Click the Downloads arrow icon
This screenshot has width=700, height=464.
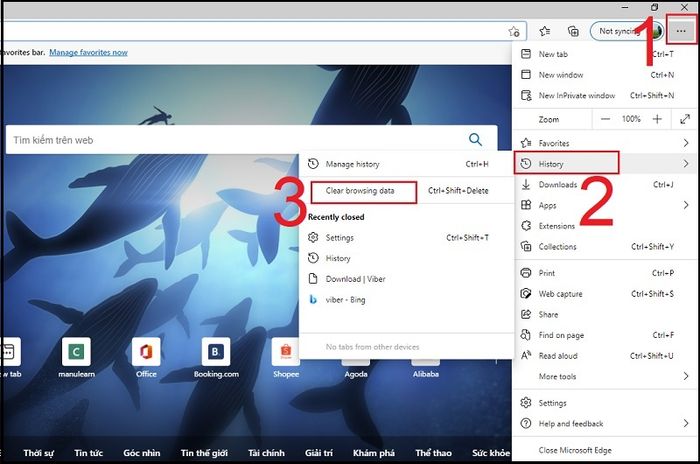click(x=526, y=184)
